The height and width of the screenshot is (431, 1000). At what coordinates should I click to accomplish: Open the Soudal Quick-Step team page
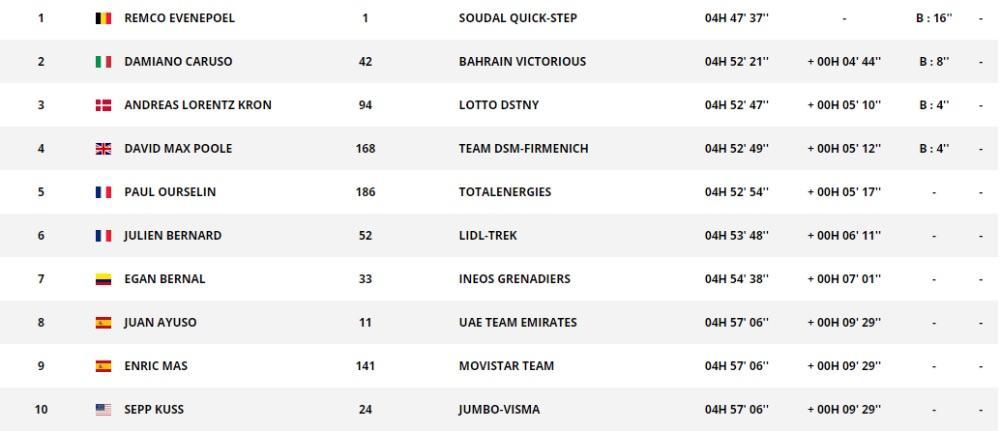click(x=518, y=18)
